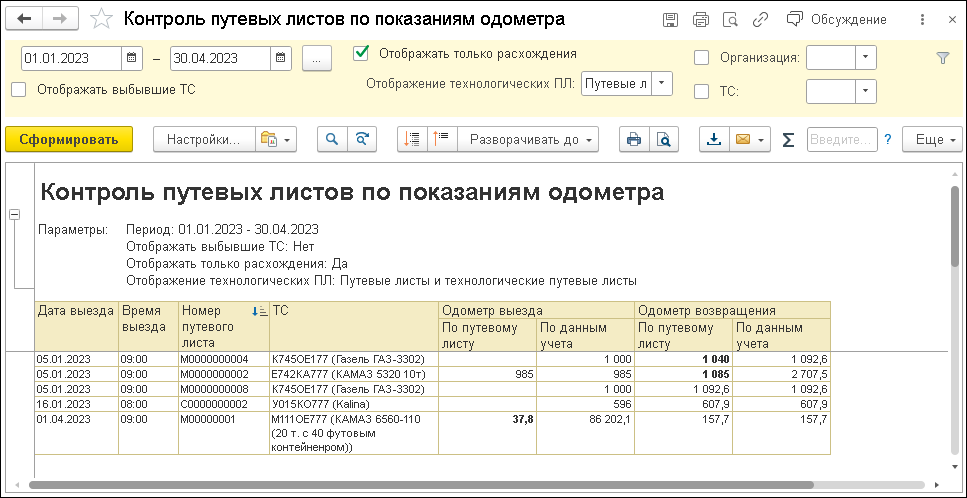The image size is (967, 498).
Task: Click vehicle Е742КА777 (КАМАЗ 5320 10т) cell
Action: pos(354,374)
